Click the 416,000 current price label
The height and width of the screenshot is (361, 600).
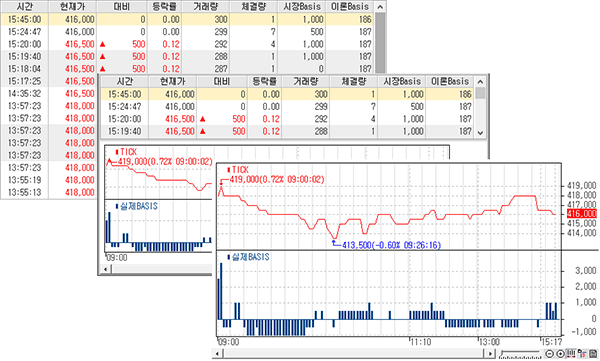tap(582, 214)
